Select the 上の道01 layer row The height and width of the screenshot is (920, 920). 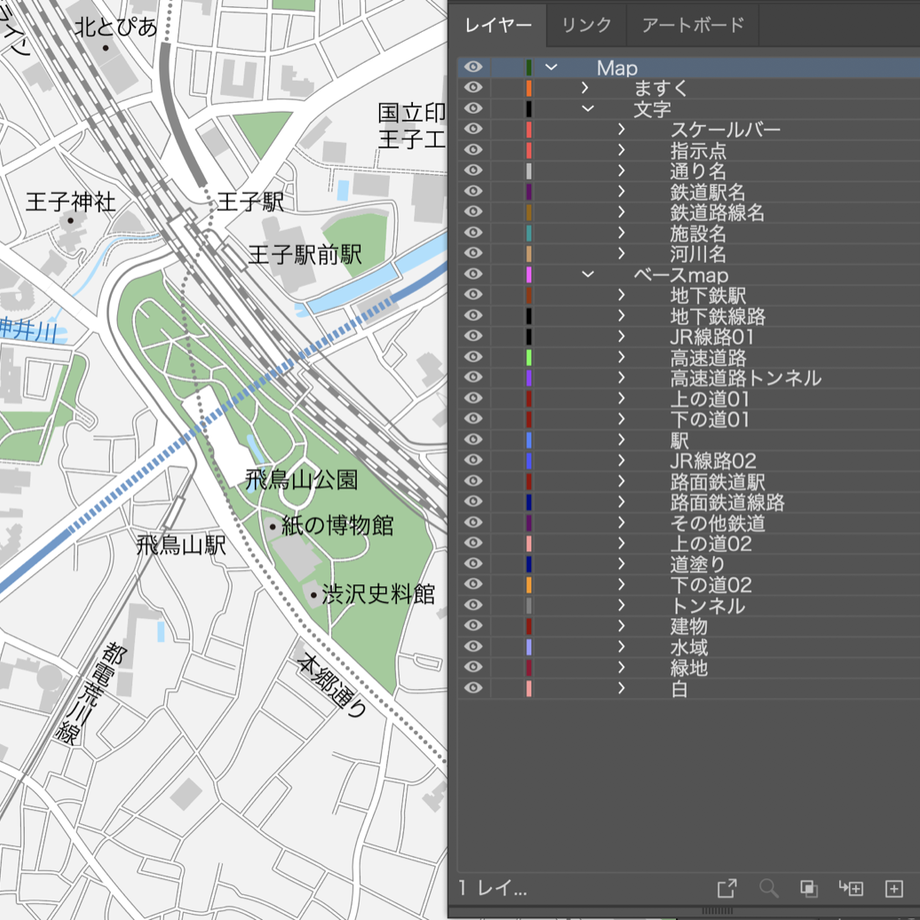[x=688, y=398]
